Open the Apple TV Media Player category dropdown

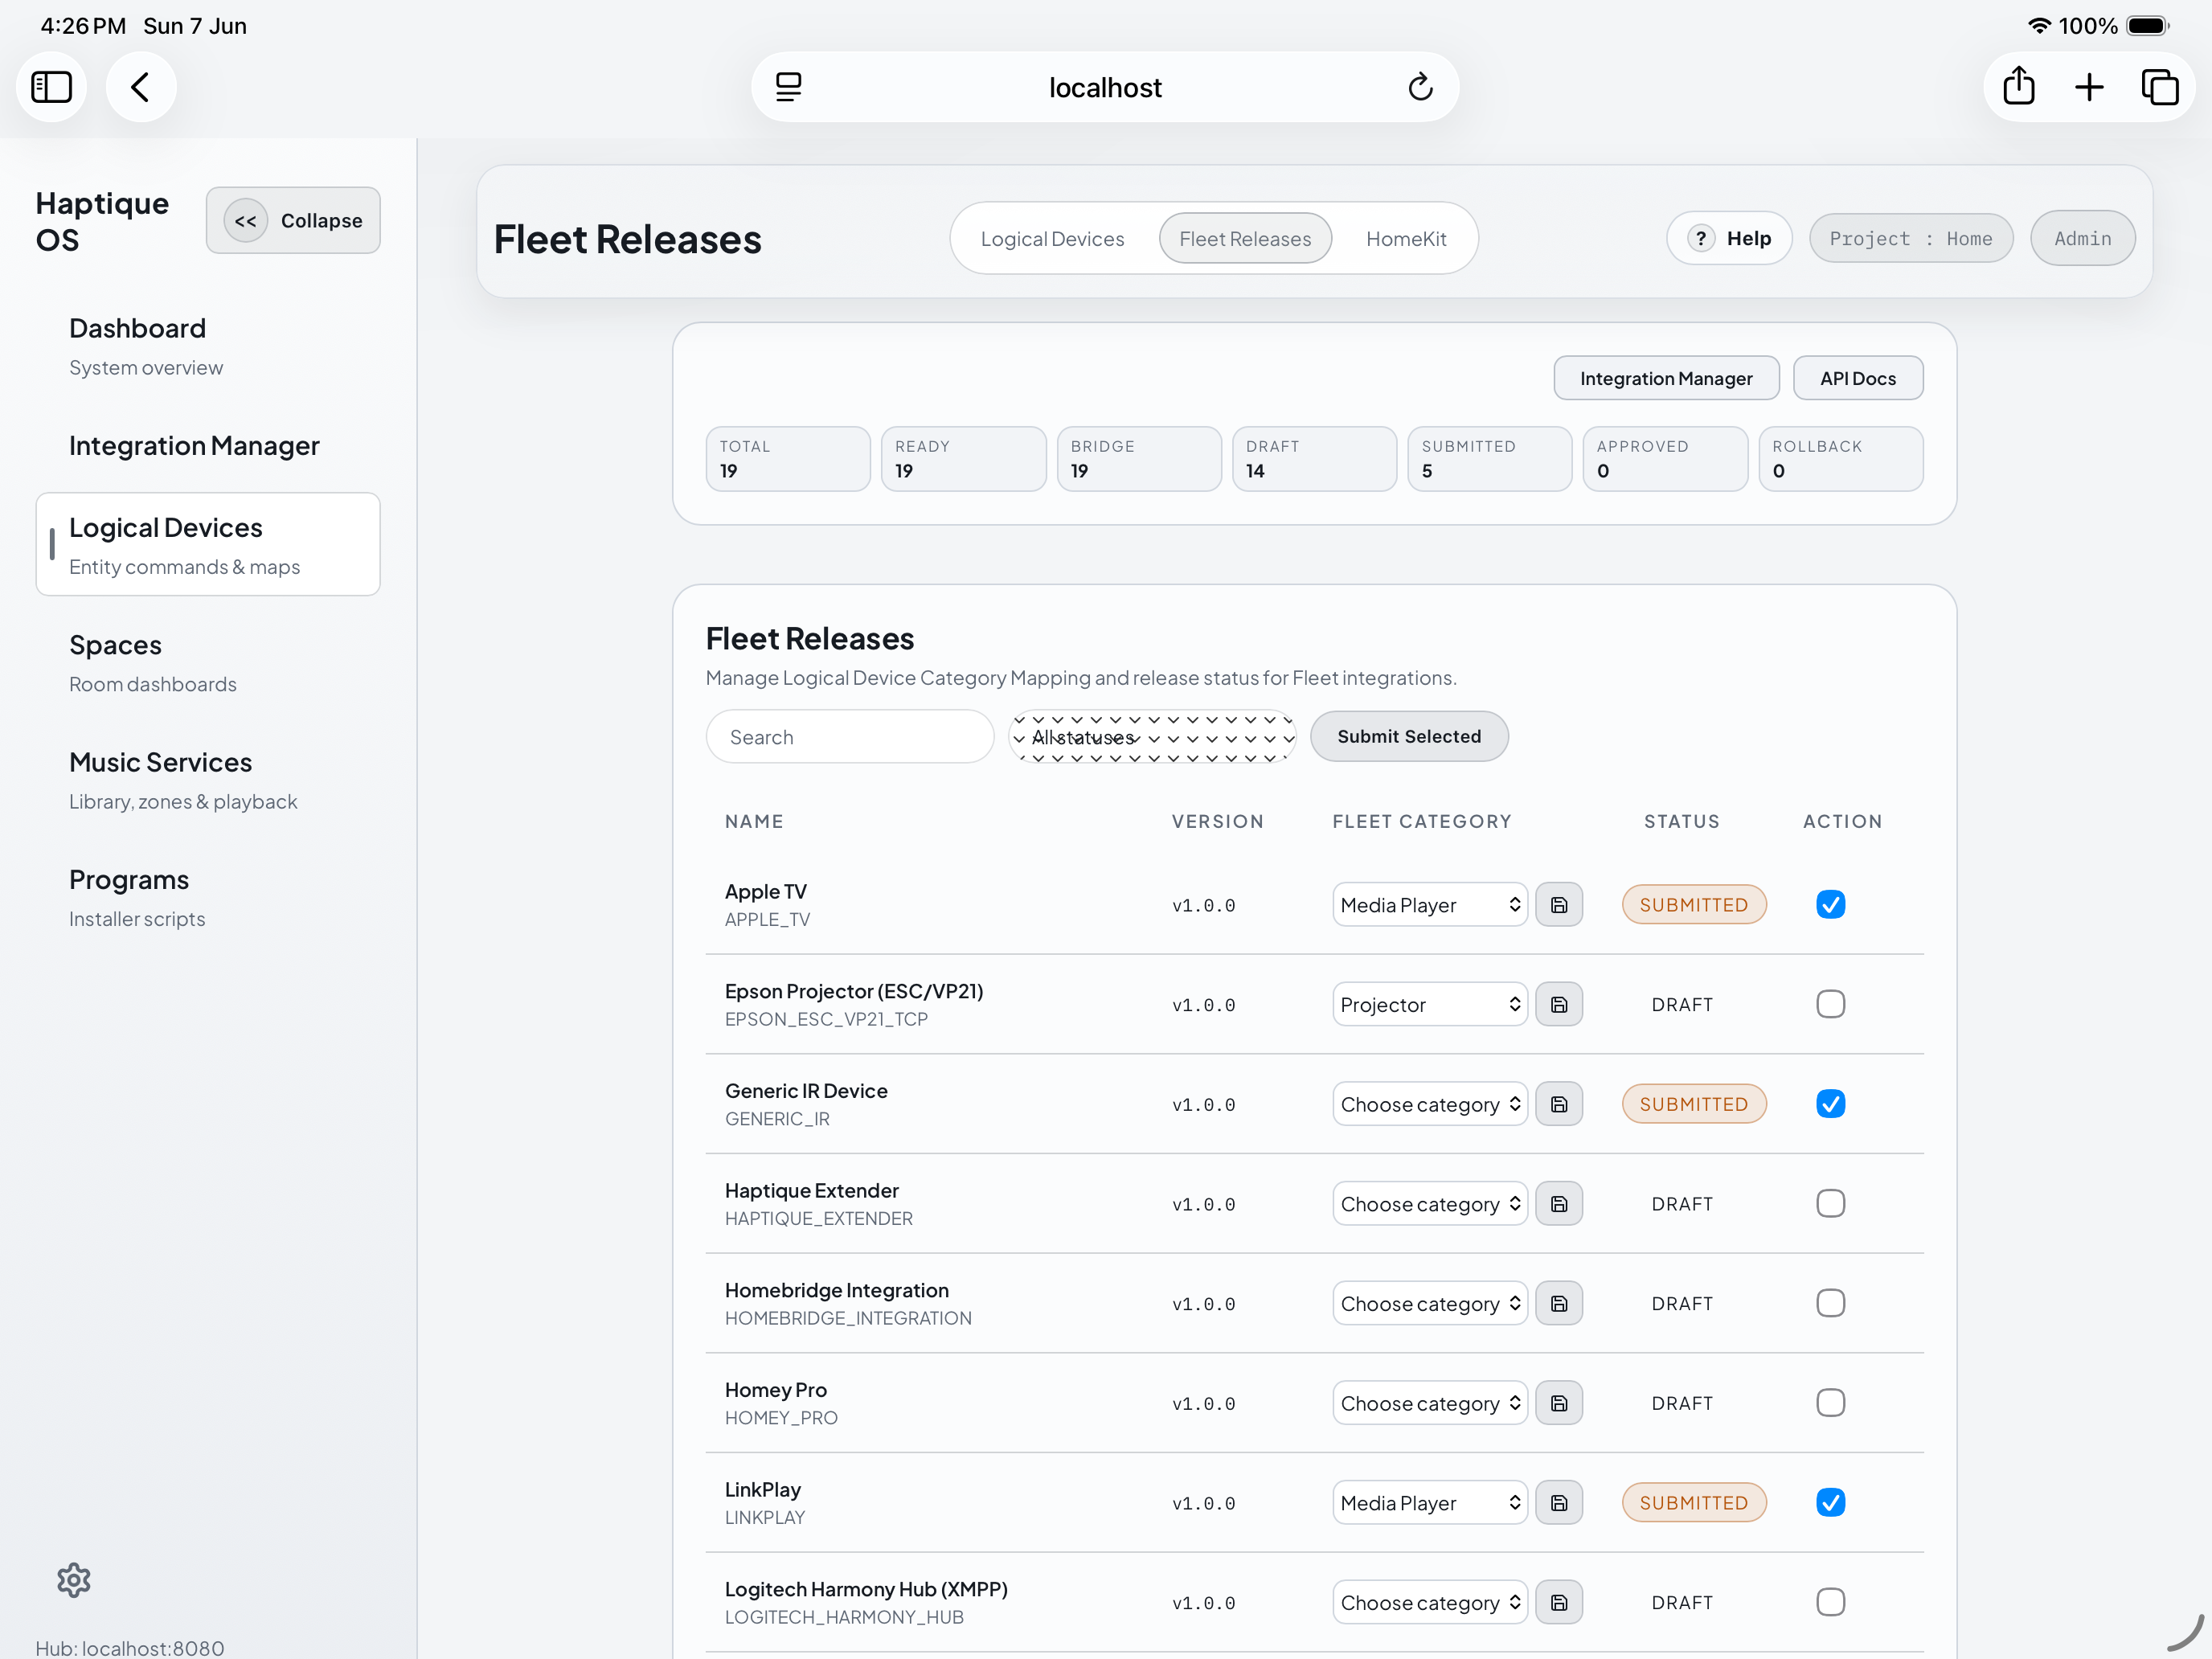pos(1430,905)
